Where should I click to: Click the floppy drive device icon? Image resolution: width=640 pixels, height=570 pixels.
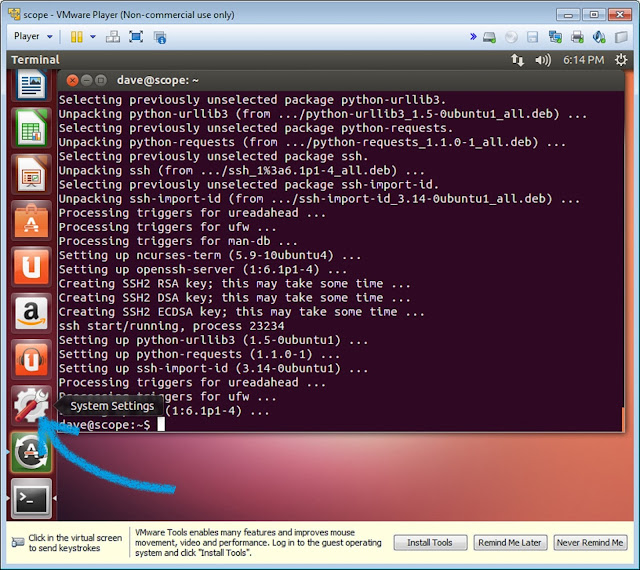point(533,37)
